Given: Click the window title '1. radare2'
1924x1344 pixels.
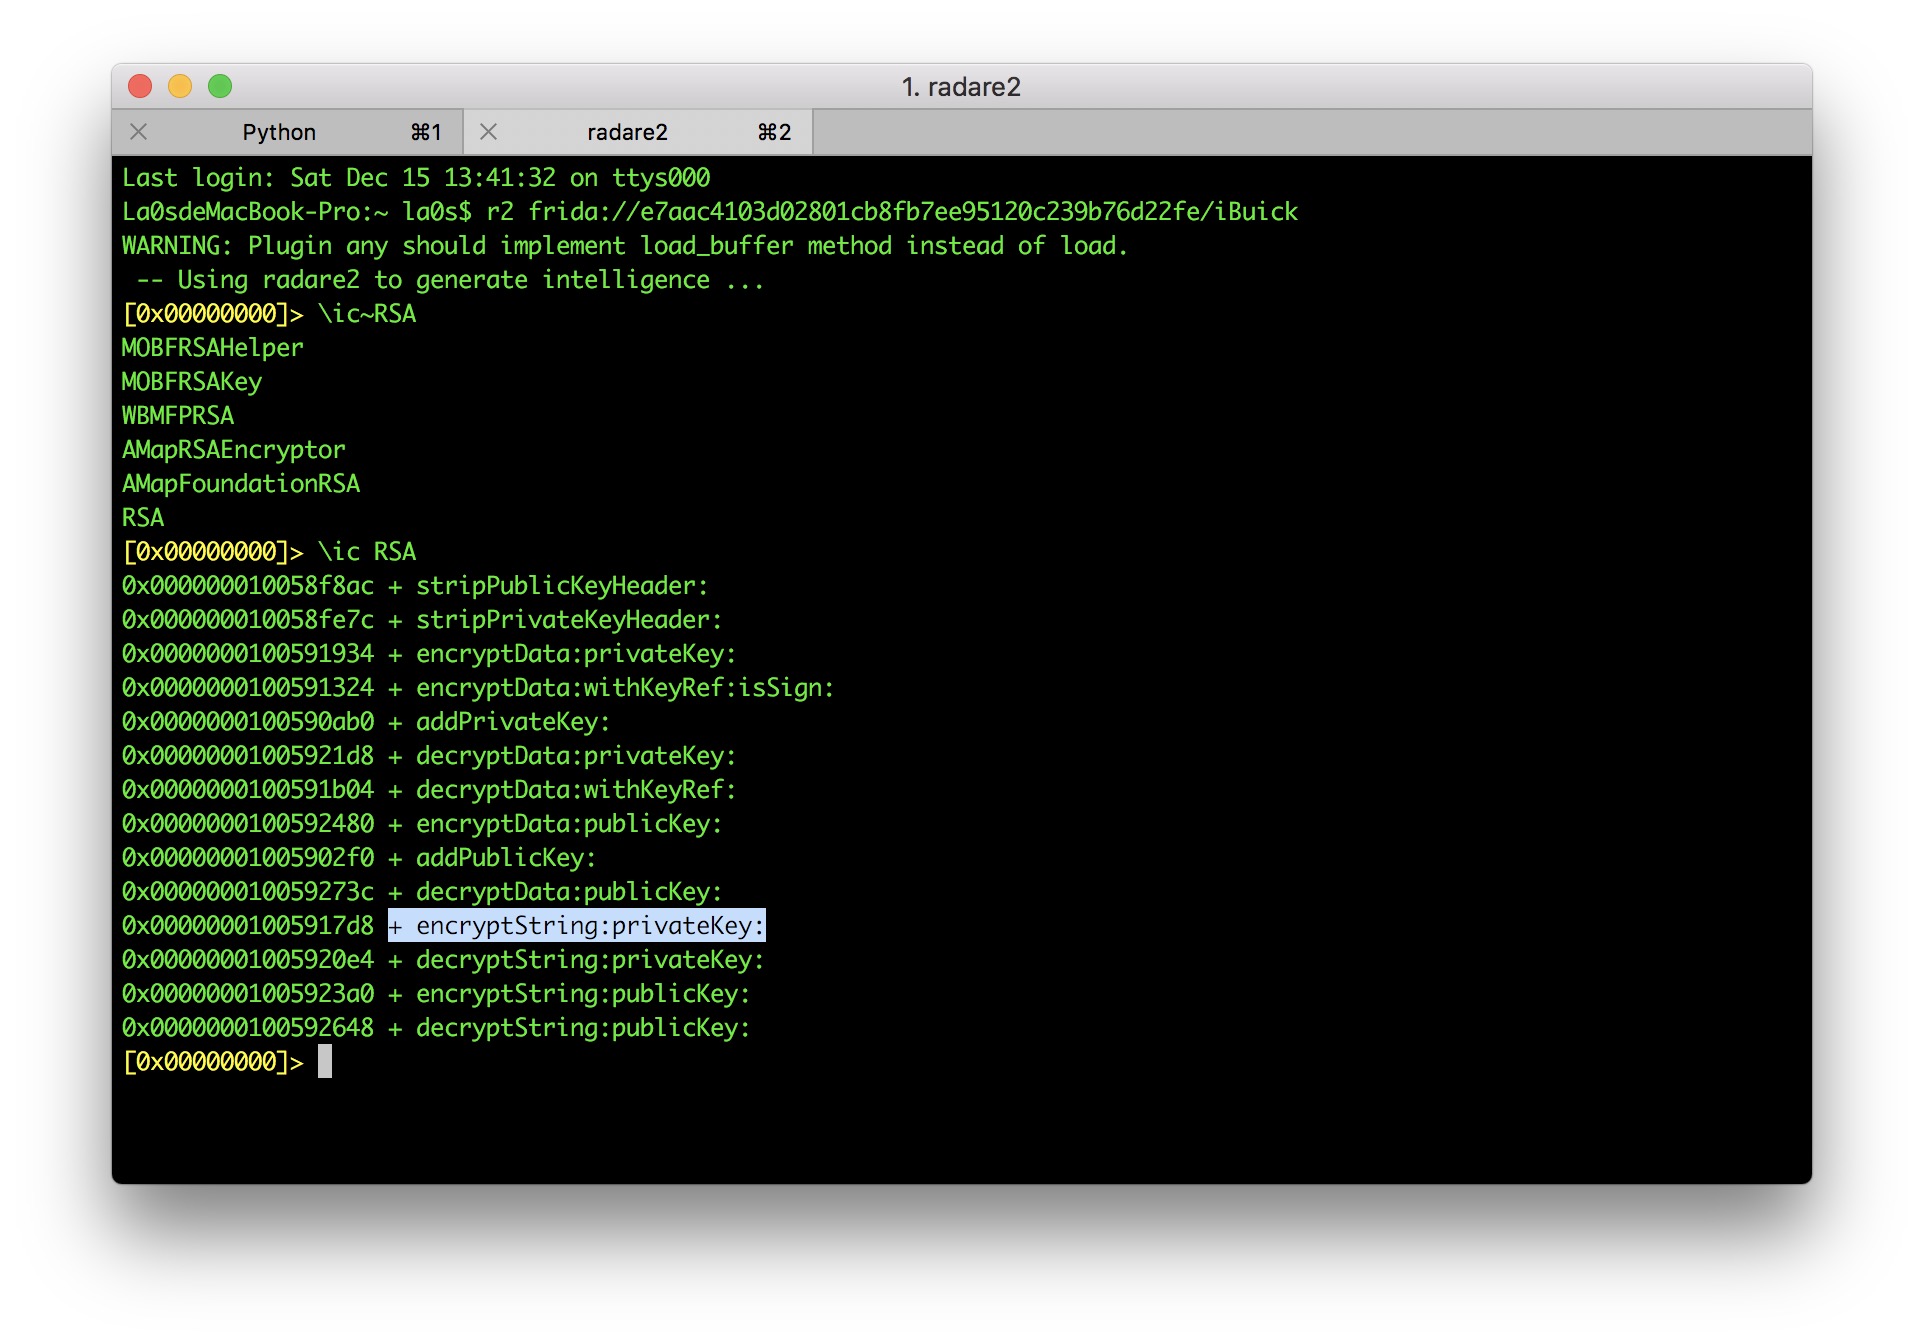Looking at the screenshot, I should point(961,87).
